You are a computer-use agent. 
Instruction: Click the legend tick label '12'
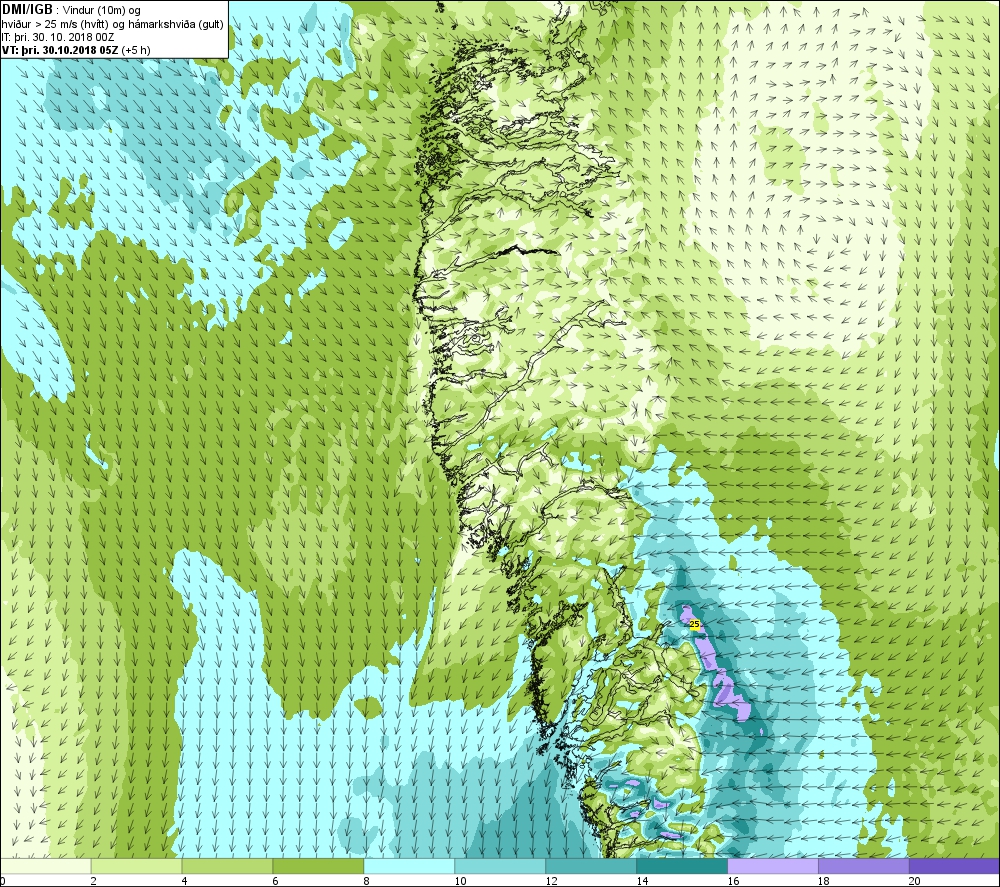tap(551, 881)
